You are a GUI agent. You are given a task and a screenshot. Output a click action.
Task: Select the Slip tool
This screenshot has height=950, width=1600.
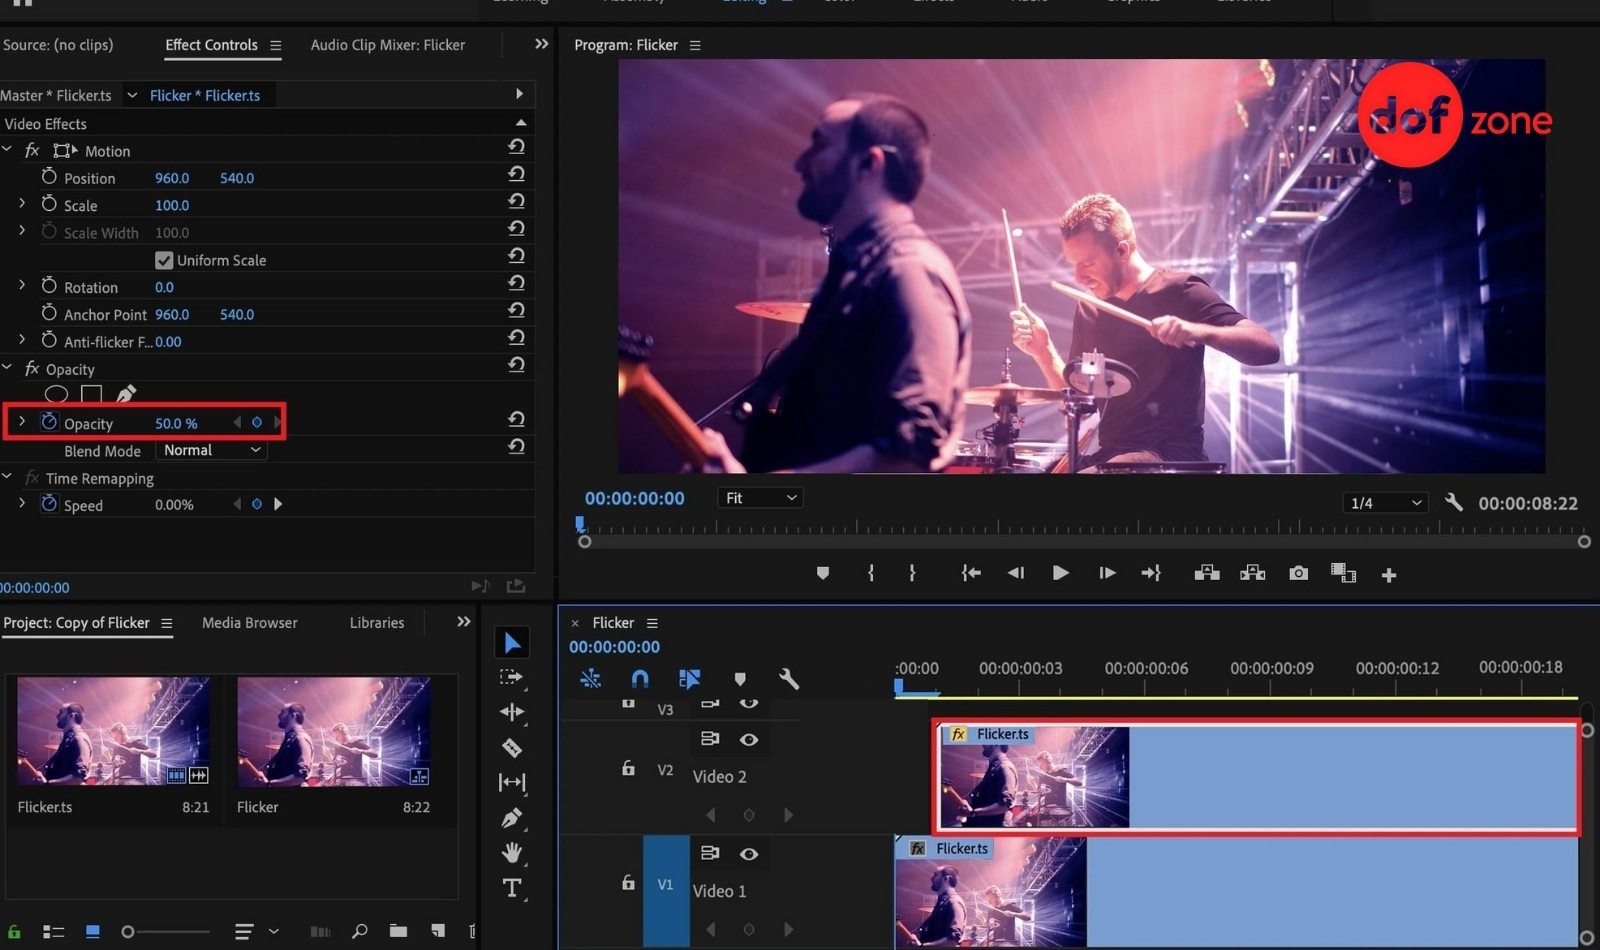click(512, 782)
